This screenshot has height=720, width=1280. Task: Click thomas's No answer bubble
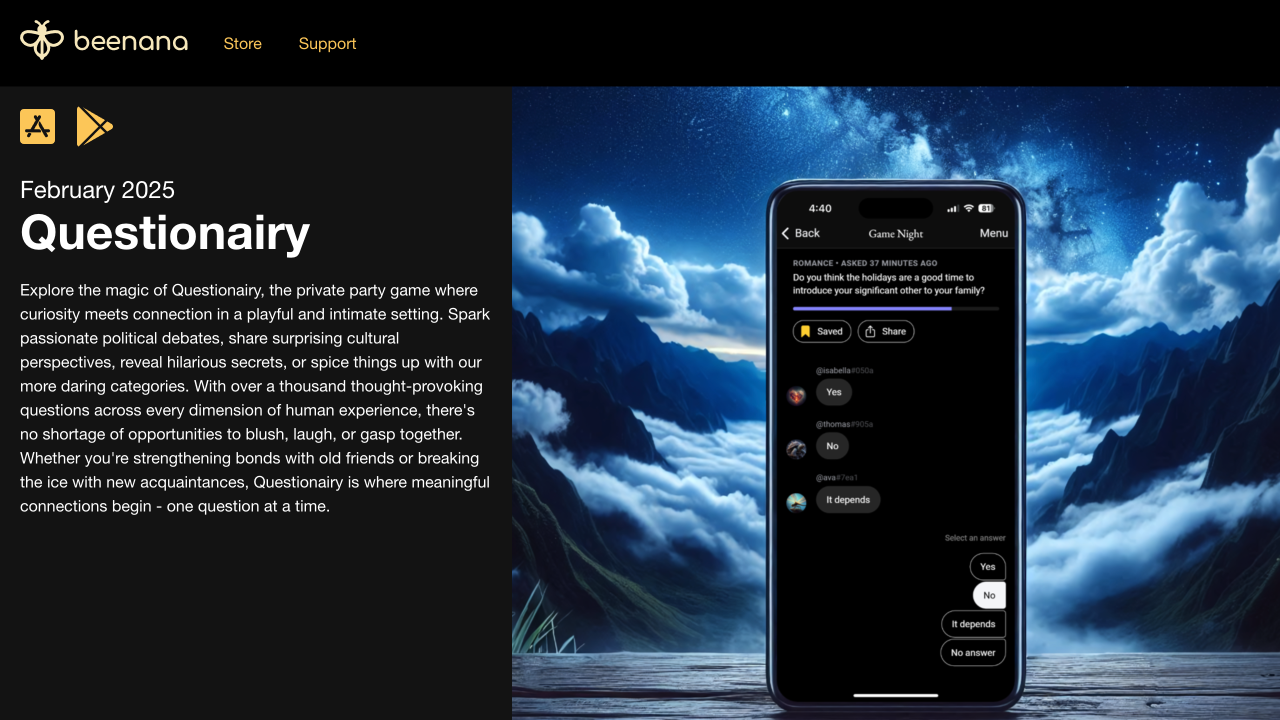[832, 446]
